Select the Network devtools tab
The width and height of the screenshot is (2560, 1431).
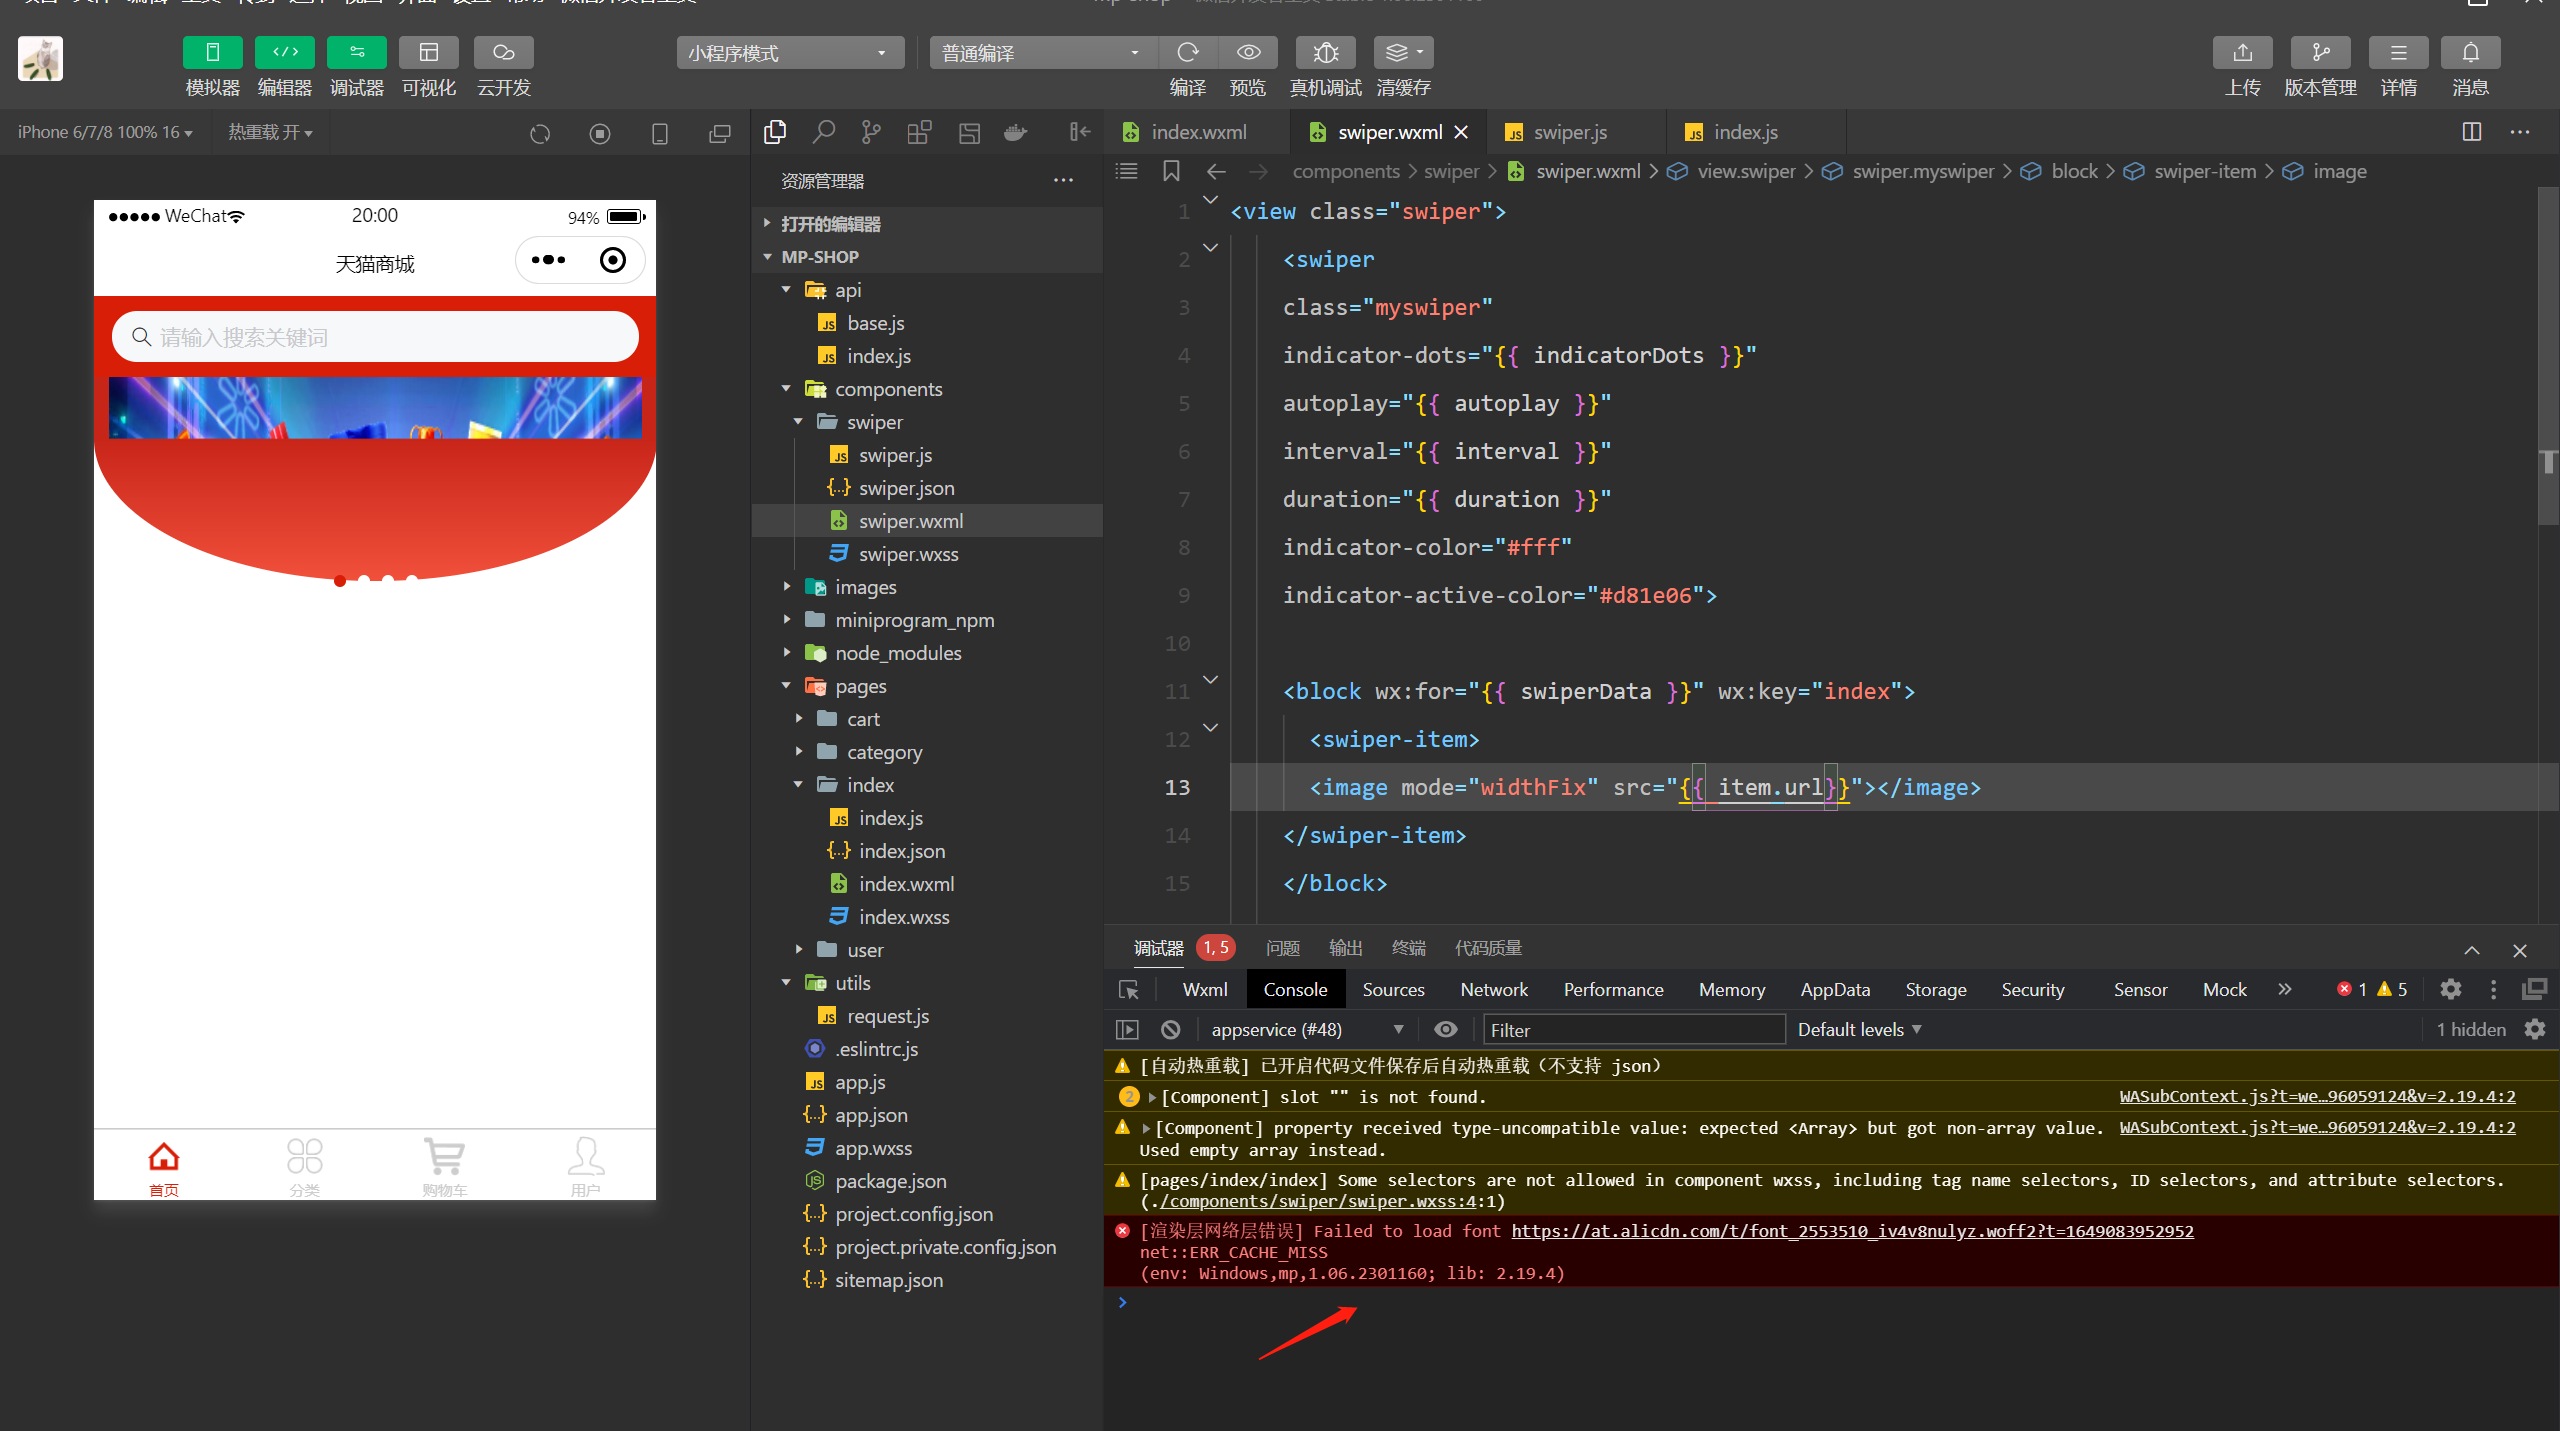1494,989
